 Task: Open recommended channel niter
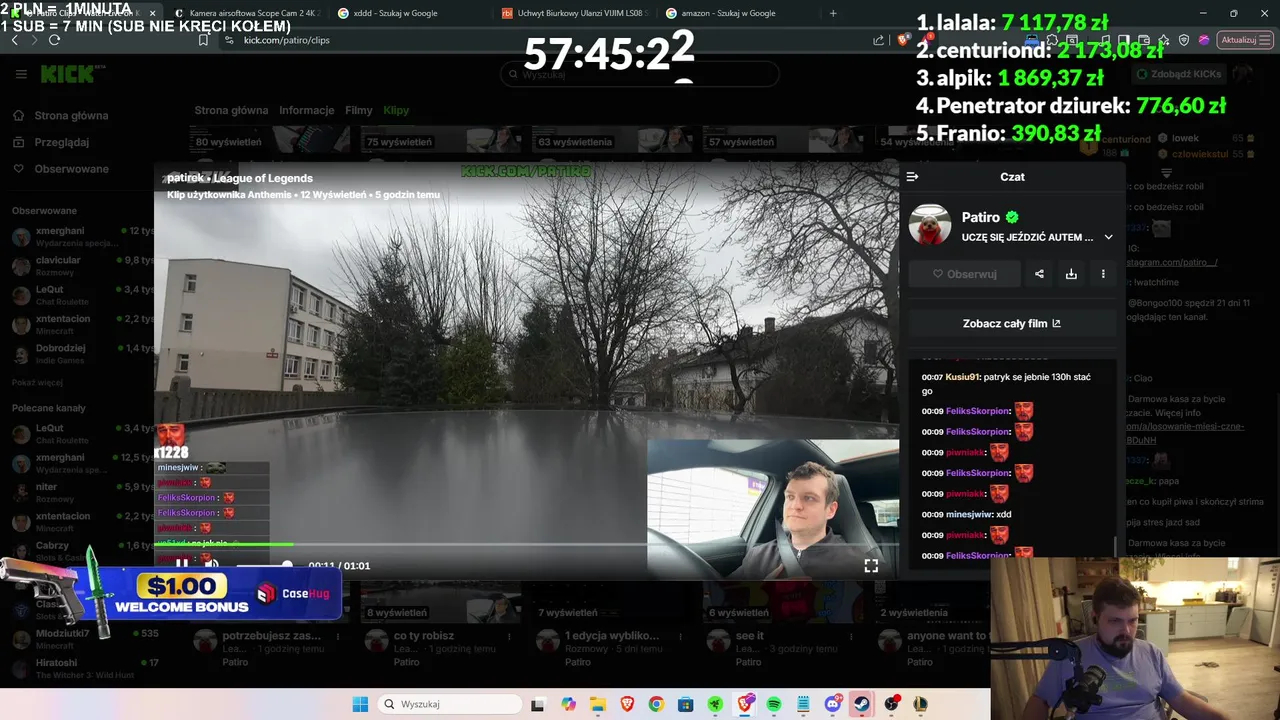click(x=82, y=492)
